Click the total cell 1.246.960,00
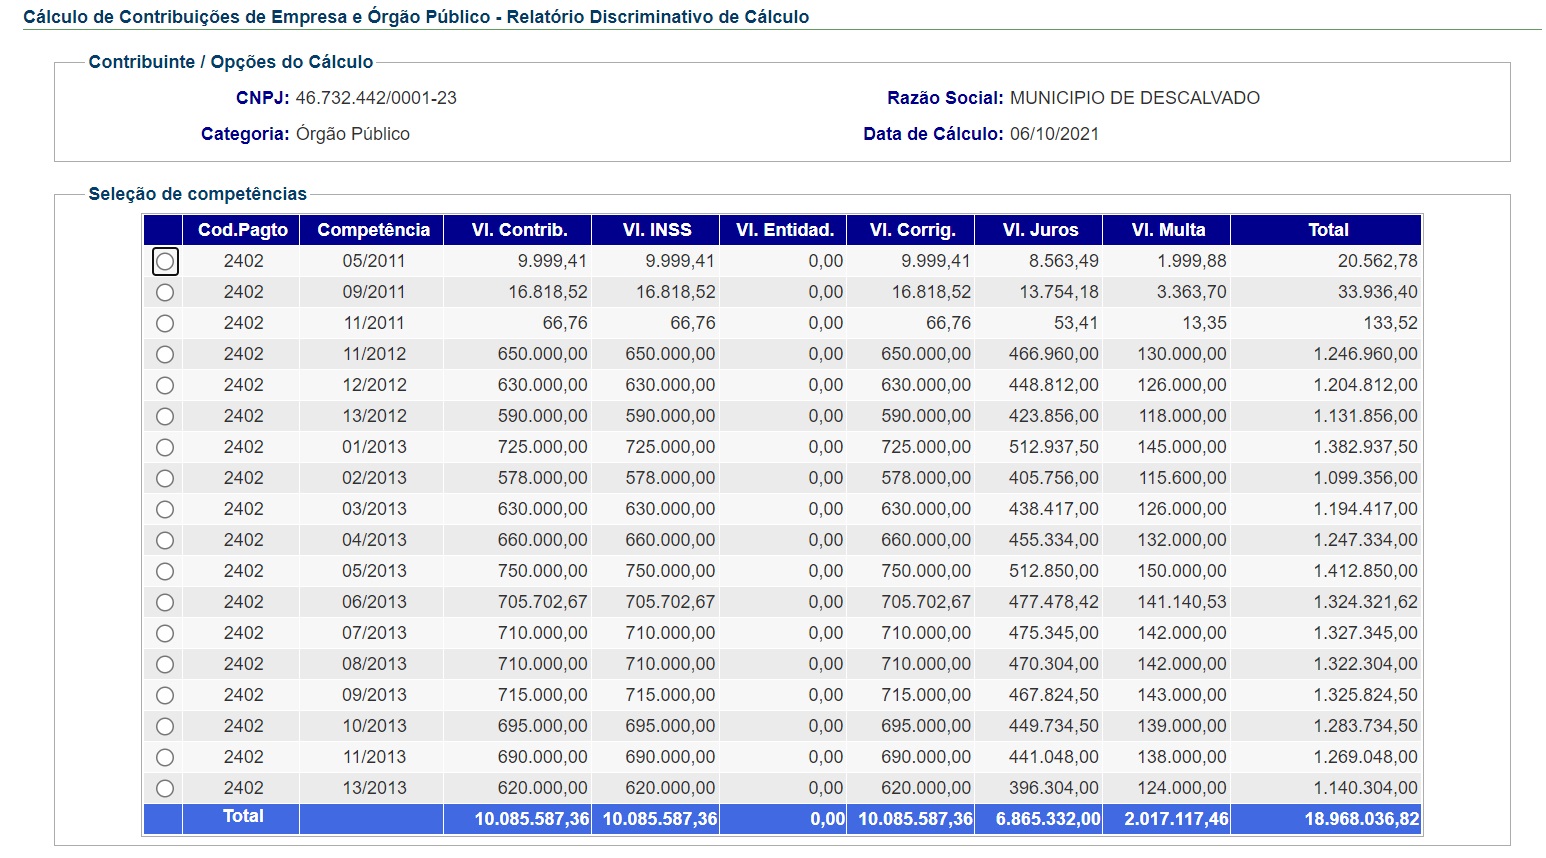Screen dimensions: 1546x858 point(1365,354)
